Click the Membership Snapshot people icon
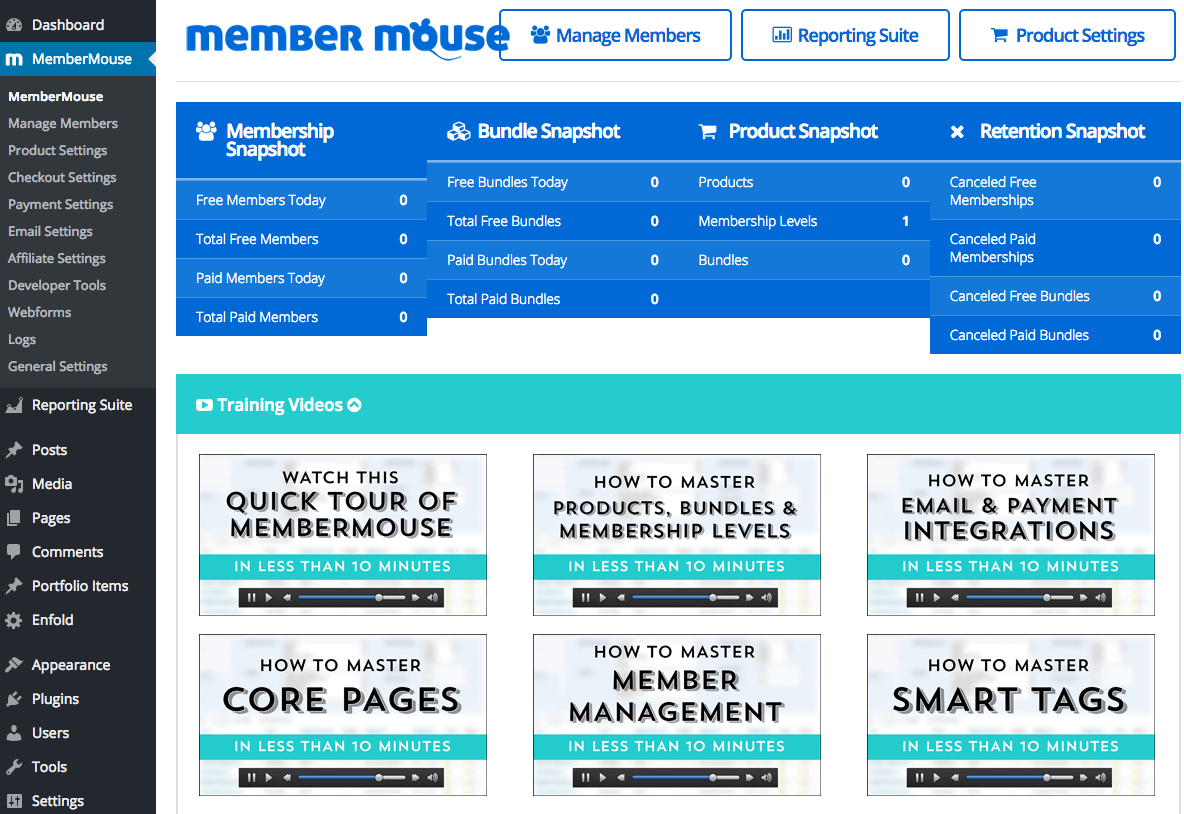1184x814 pixels. (206, 131)
